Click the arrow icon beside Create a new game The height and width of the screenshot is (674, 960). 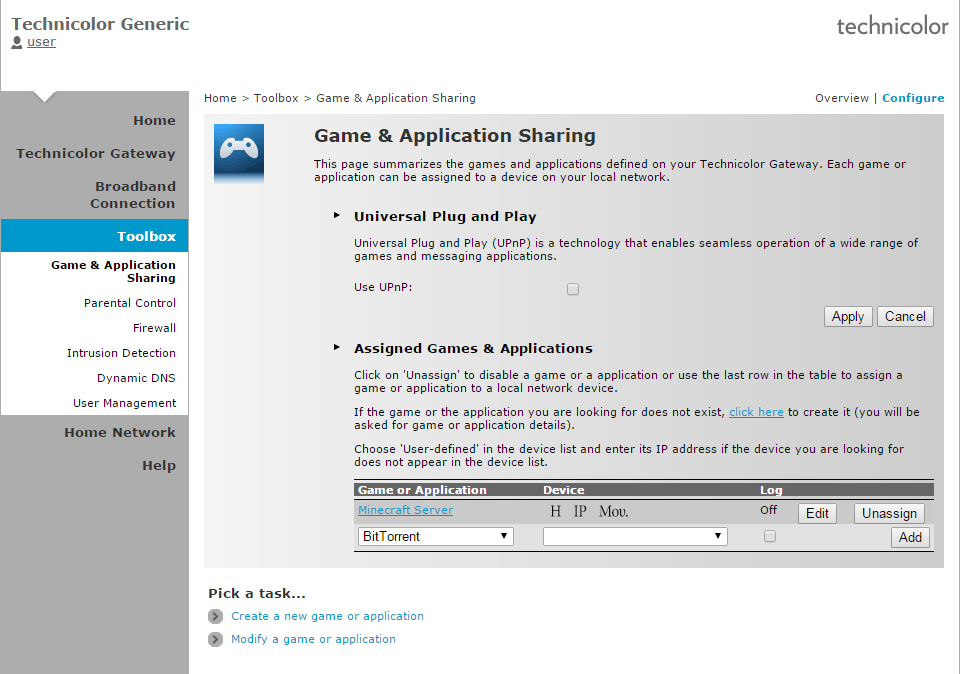coord(215,617)
